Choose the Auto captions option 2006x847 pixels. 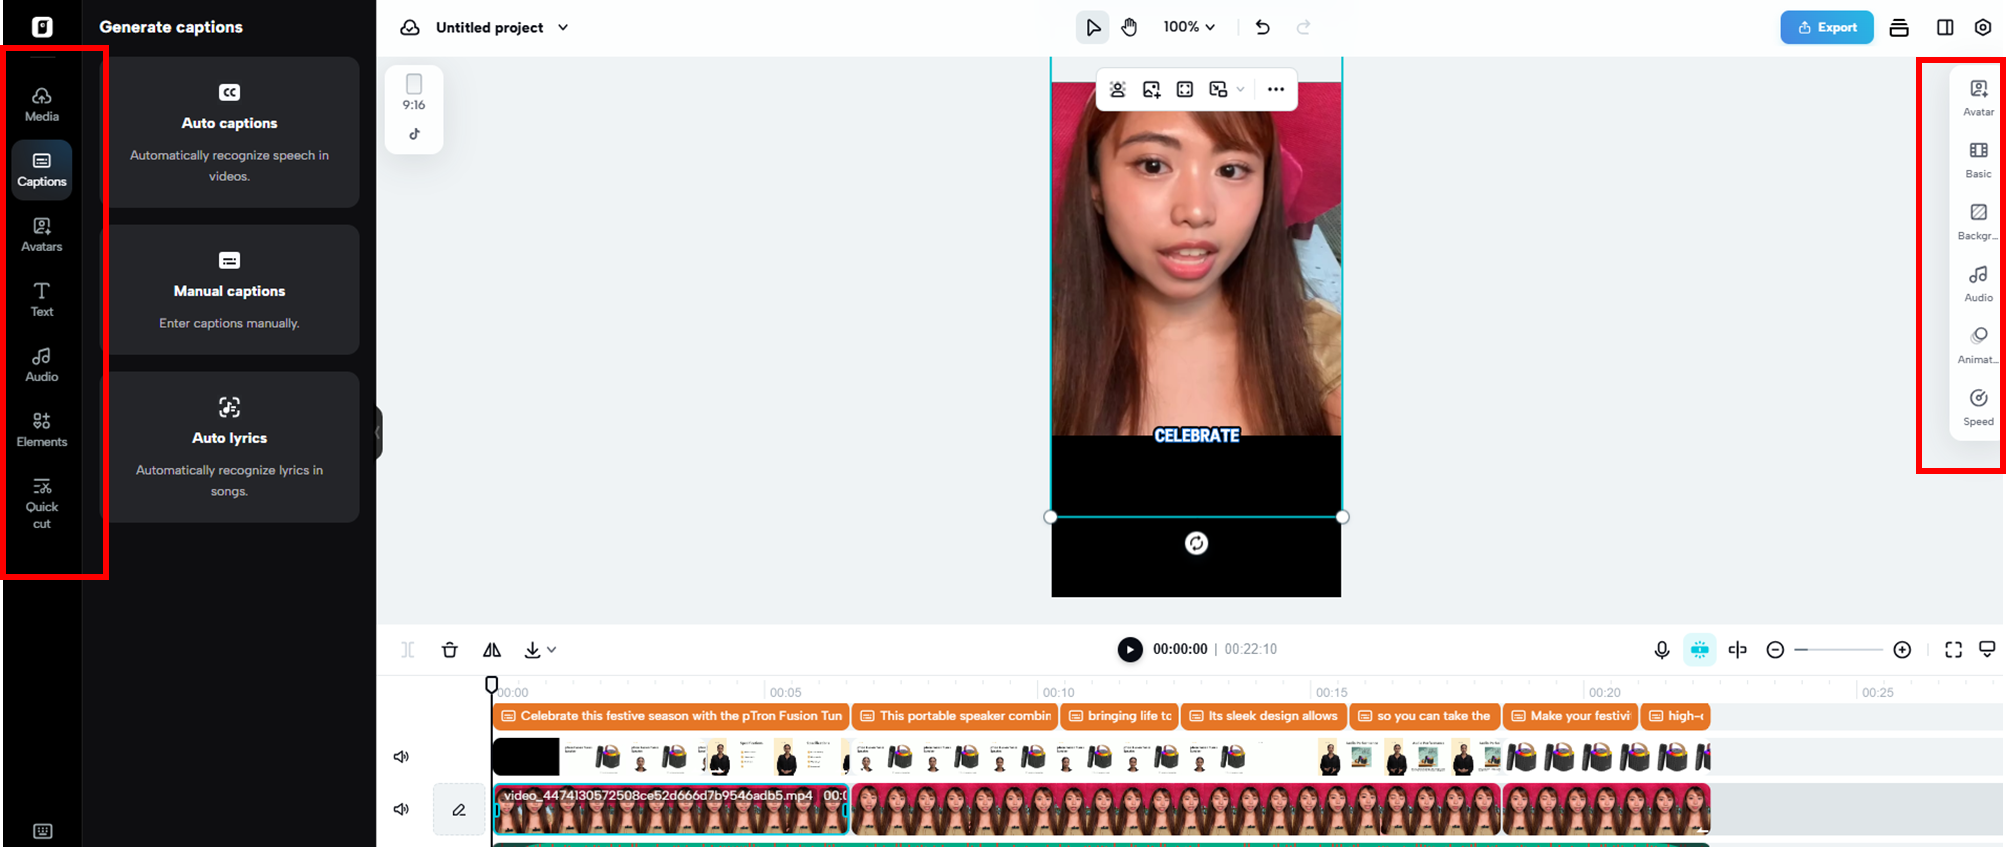coord(230,132)
